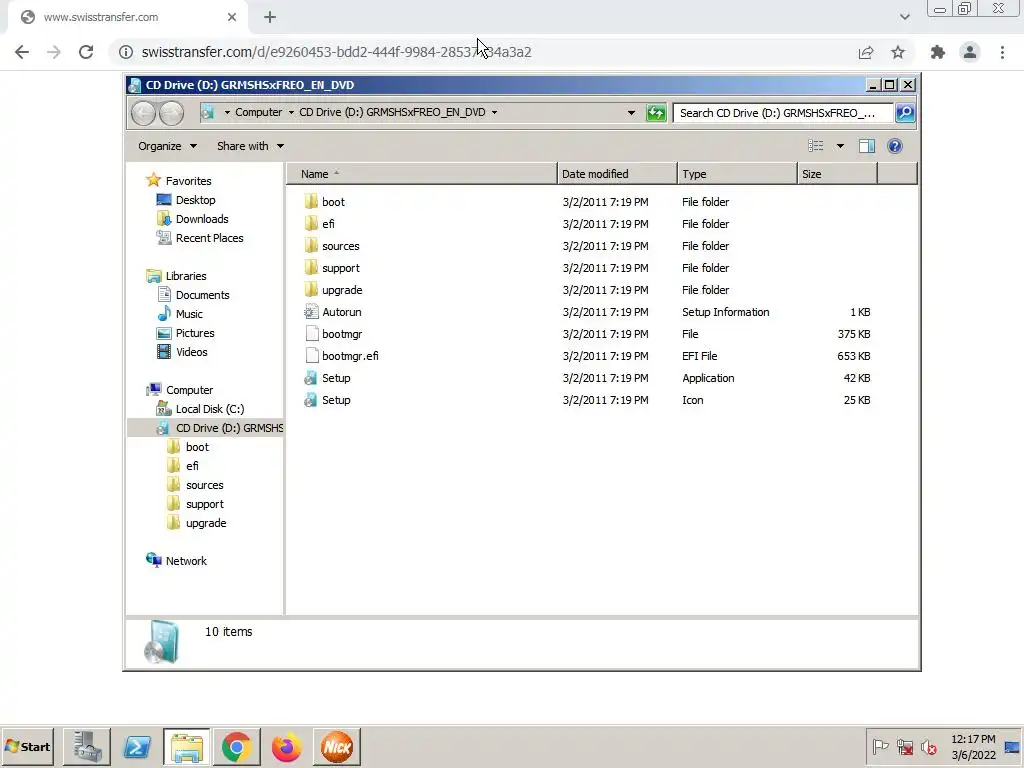Image resolution: width=1024 pixels, height=768 pixels.
Task: Sort by the Type column header
Action: (x=737, y=174)
